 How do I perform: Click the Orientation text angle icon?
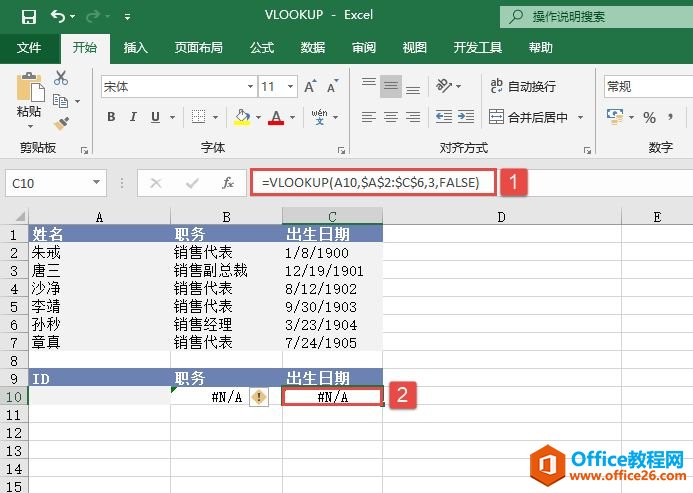coord(444,85)
